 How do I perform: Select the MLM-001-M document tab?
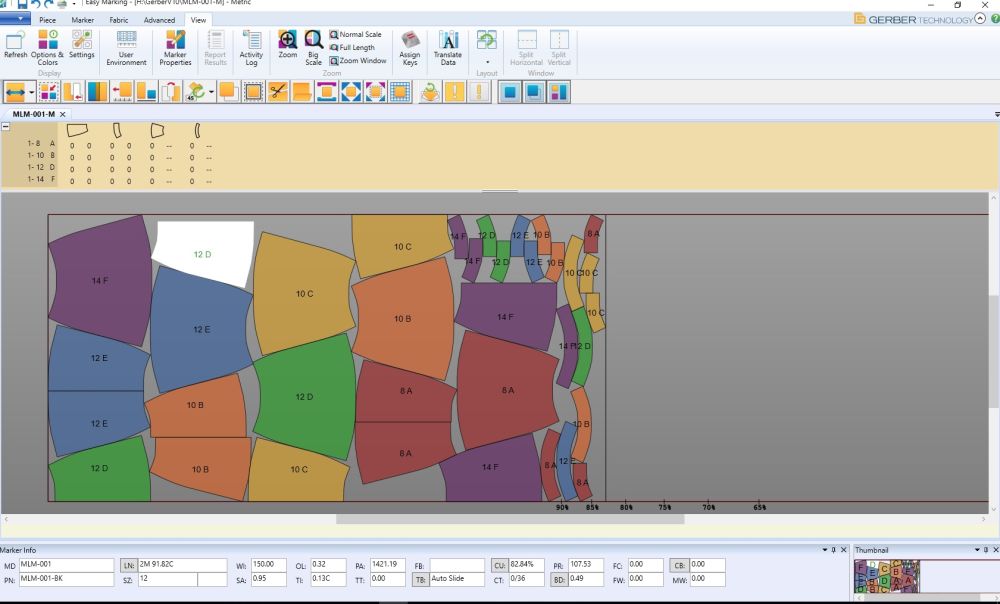click(x=34, y=114)
